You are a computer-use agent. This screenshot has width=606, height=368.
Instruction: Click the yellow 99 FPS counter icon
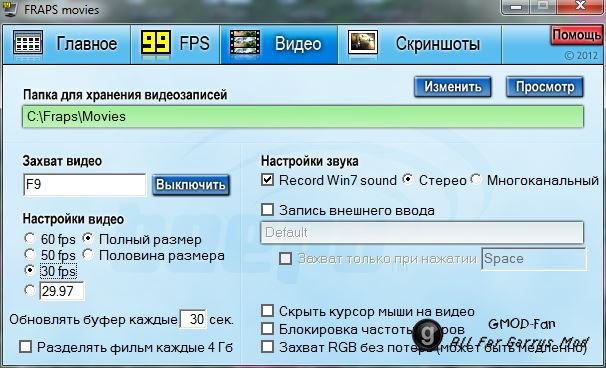pyautogui.click(x=156, y=43)
